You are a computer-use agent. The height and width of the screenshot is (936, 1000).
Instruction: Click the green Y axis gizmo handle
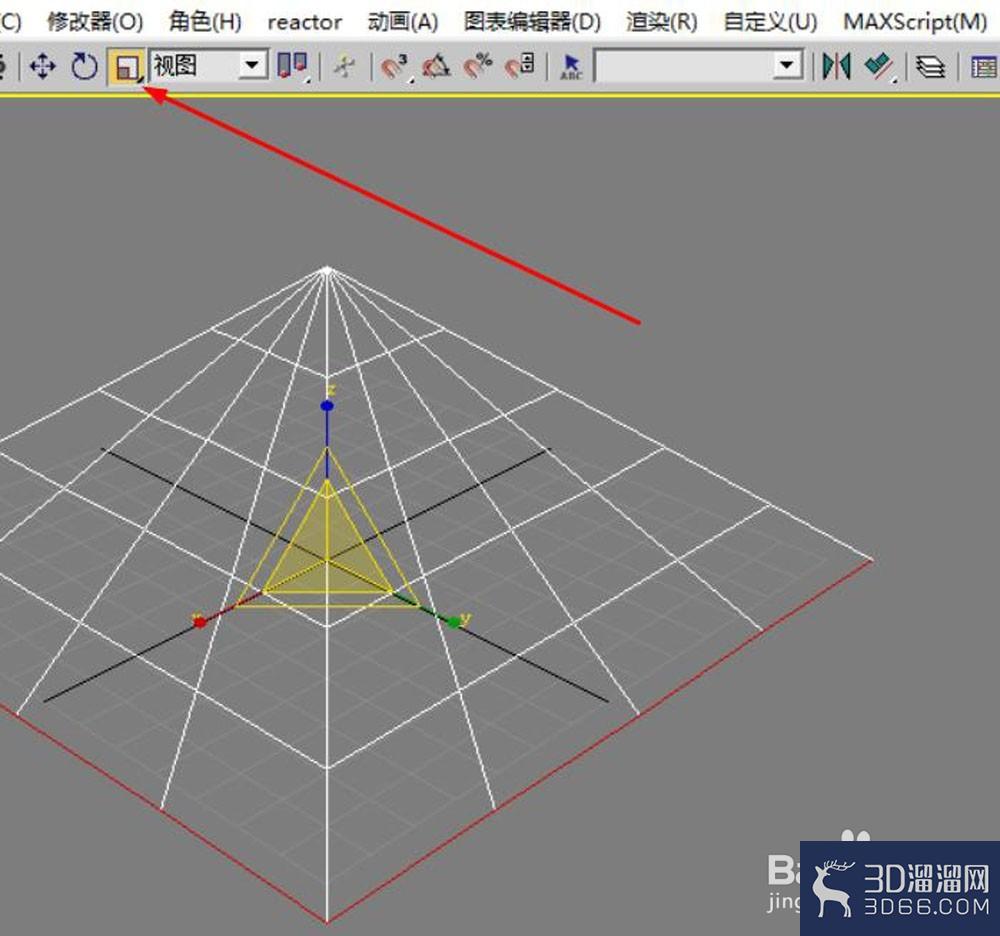pos(453,622)
